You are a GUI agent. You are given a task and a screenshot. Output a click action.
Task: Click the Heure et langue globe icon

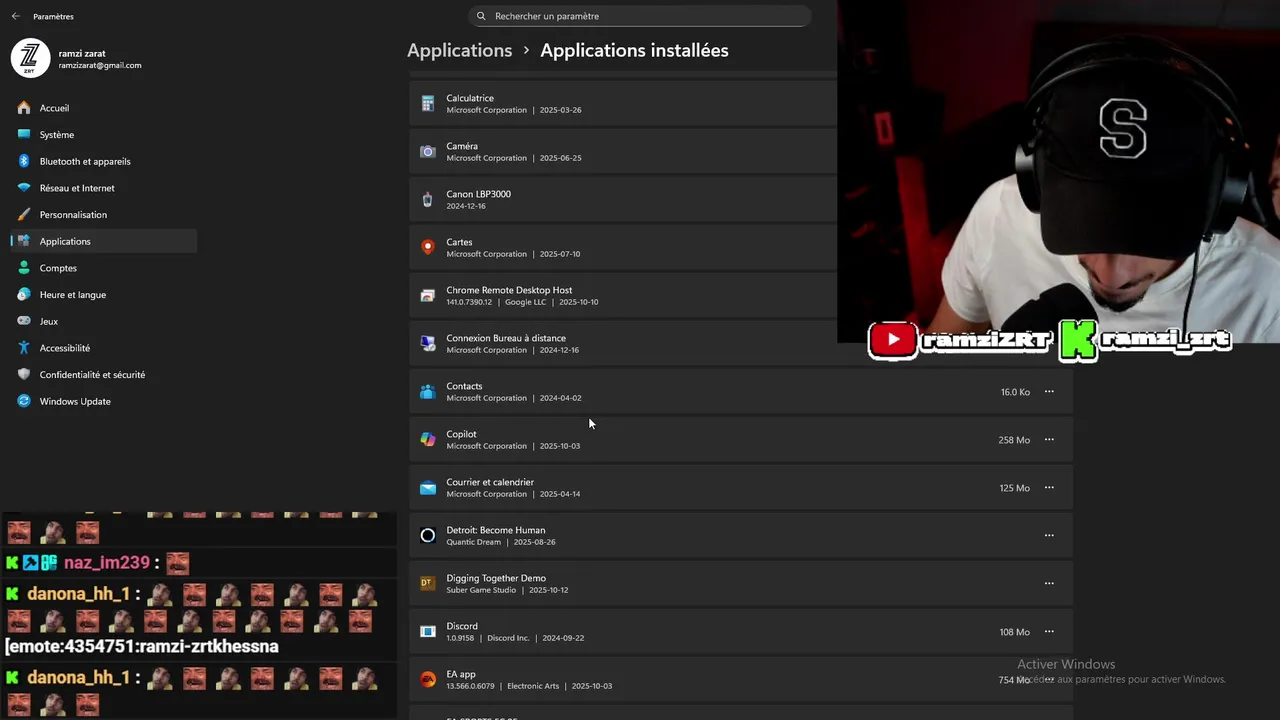pos(24,295)
